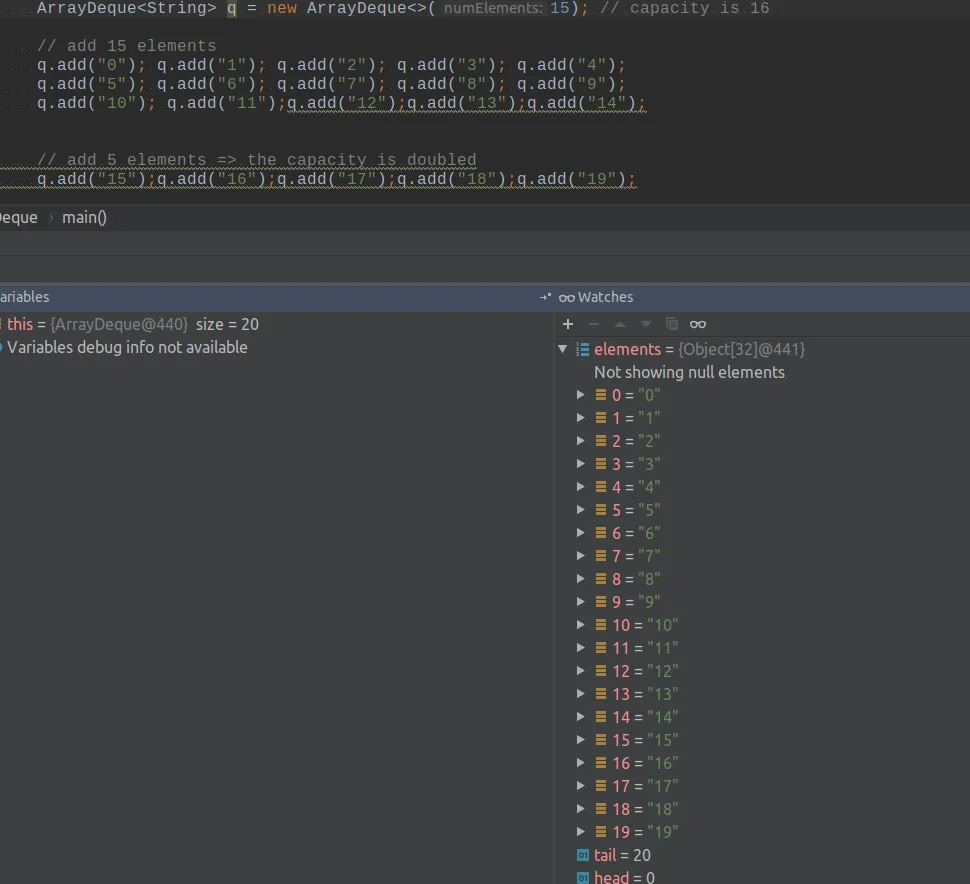
Task: Click the value "12" in the watches tree
Action: tap(663, 671)
